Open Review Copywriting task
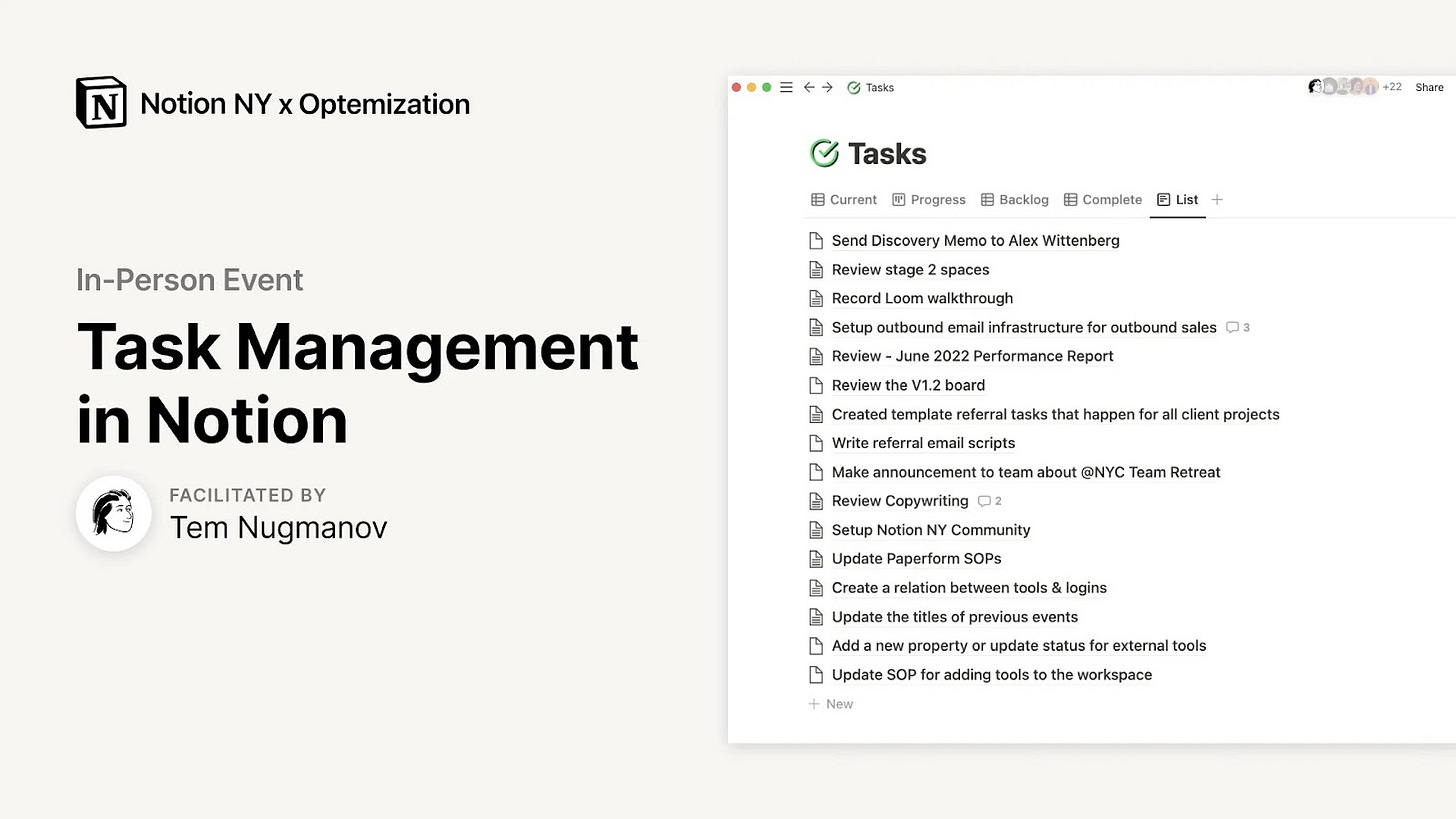The height and width of the screenshot is (819, 1456). pos(900,501)
